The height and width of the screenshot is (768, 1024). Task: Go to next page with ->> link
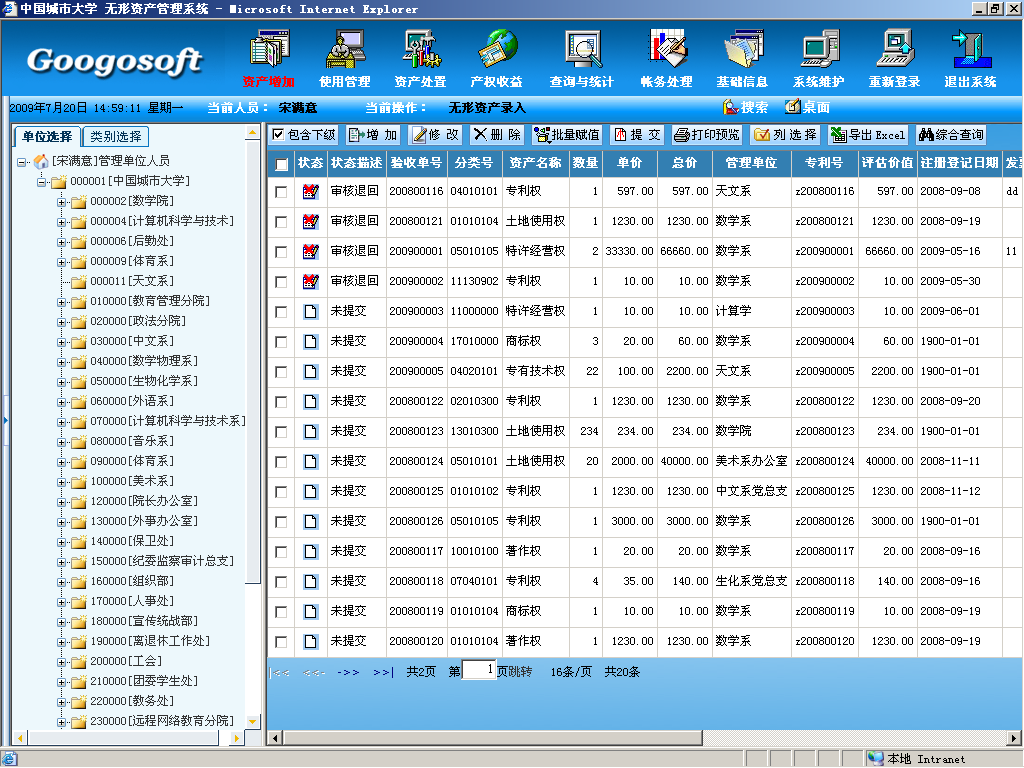click(x=348, y=672)
